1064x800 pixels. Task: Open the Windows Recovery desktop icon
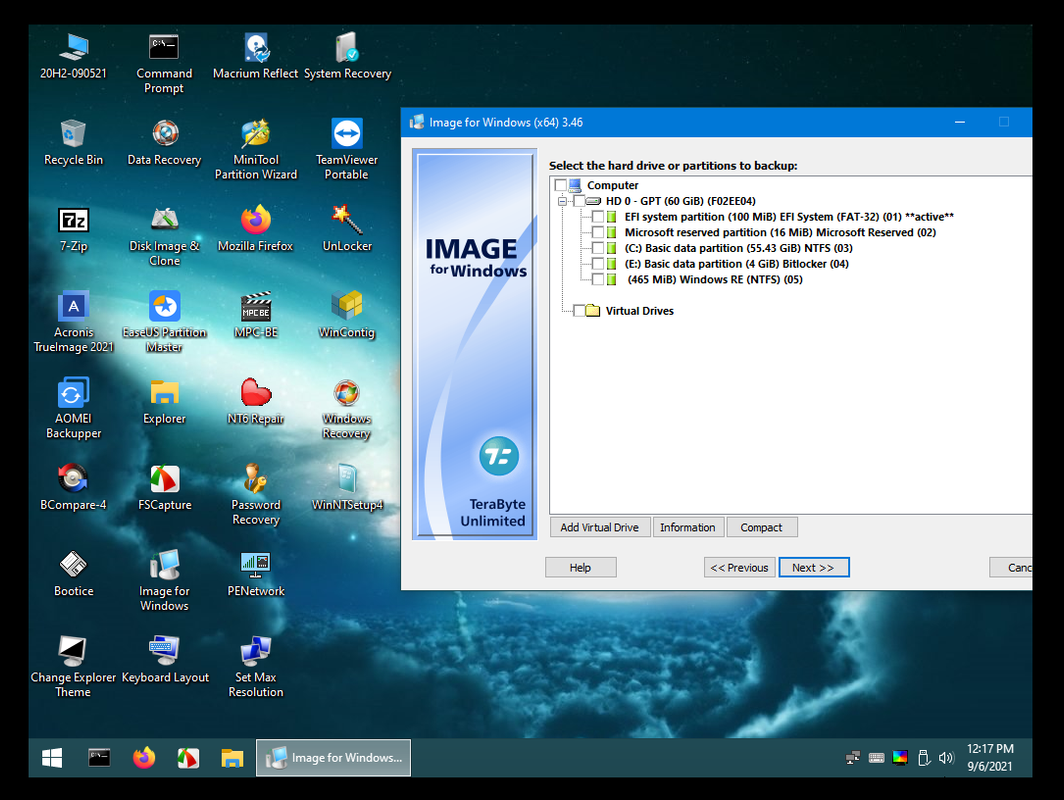point(347,408)
